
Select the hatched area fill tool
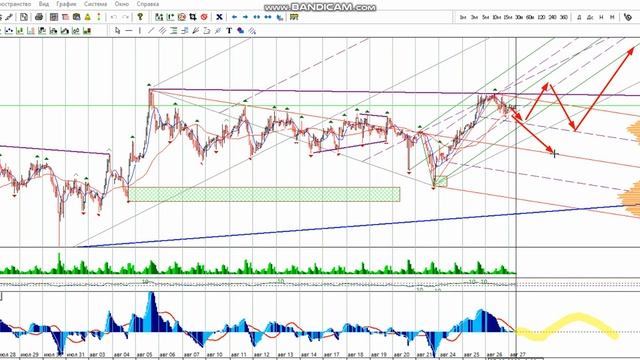click(252, 31)
